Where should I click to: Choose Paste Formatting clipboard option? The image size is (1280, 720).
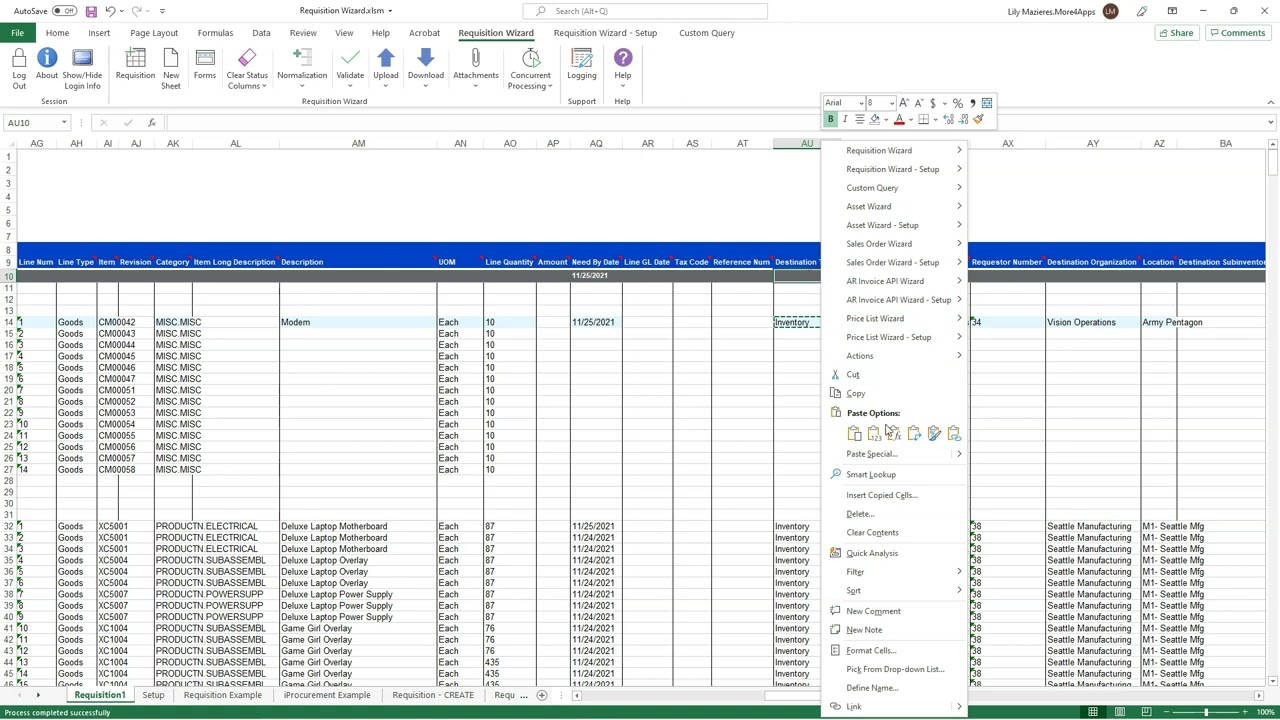pyautogui.click(x=934, y=433)
